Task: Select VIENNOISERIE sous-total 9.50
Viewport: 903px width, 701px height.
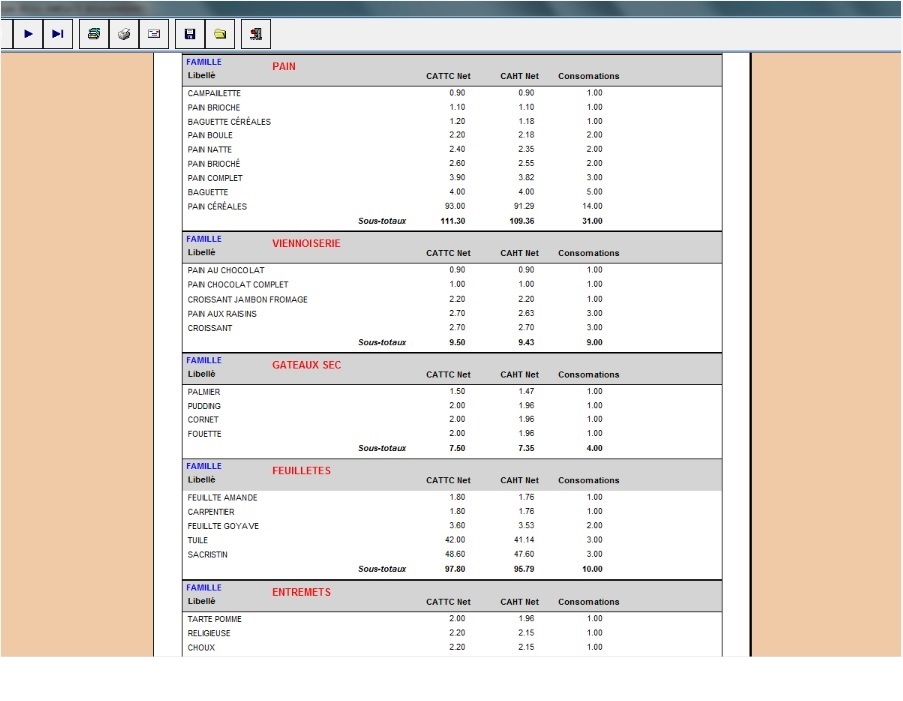Action: (457, 342)
